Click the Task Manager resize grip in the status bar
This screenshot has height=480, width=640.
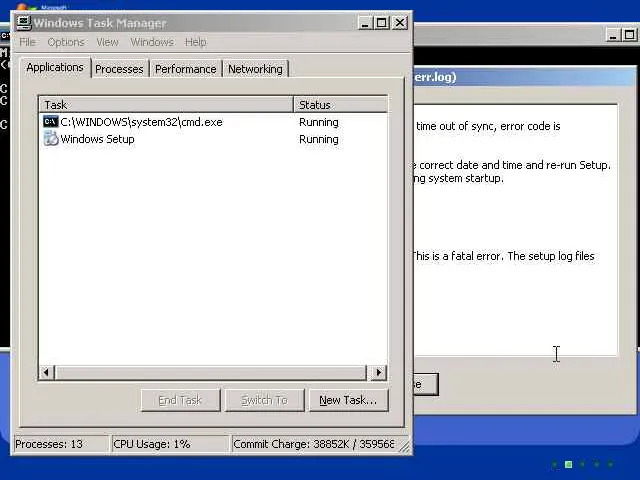click(404, 446)
